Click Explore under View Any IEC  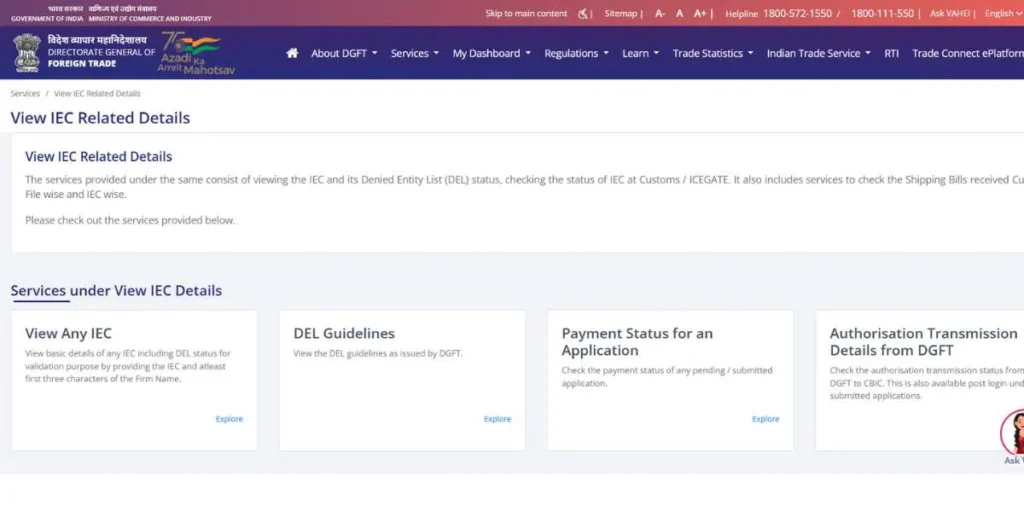pos(229,419)
